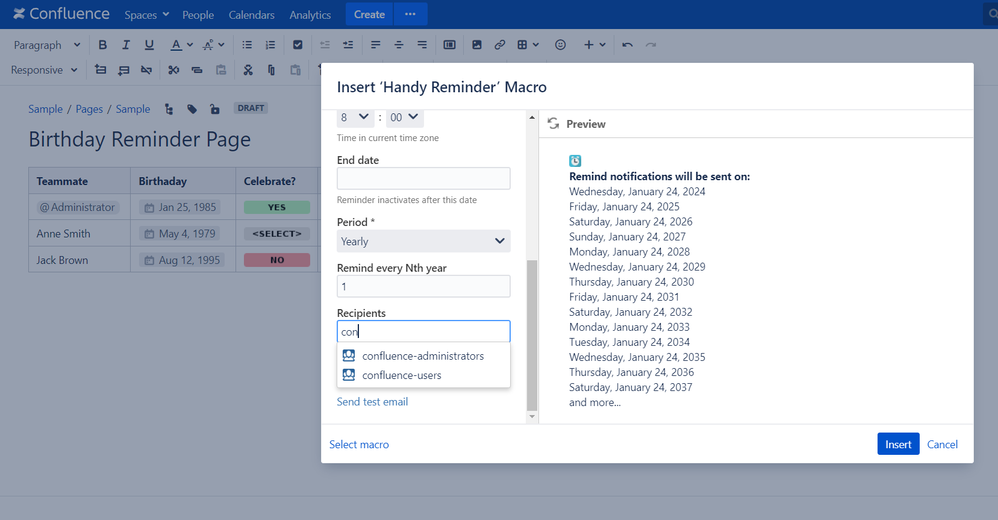Open the Pages breadcrumb link
Image resolution: width=998 pixels, height=520 pixels.
(x=89, y=109)
